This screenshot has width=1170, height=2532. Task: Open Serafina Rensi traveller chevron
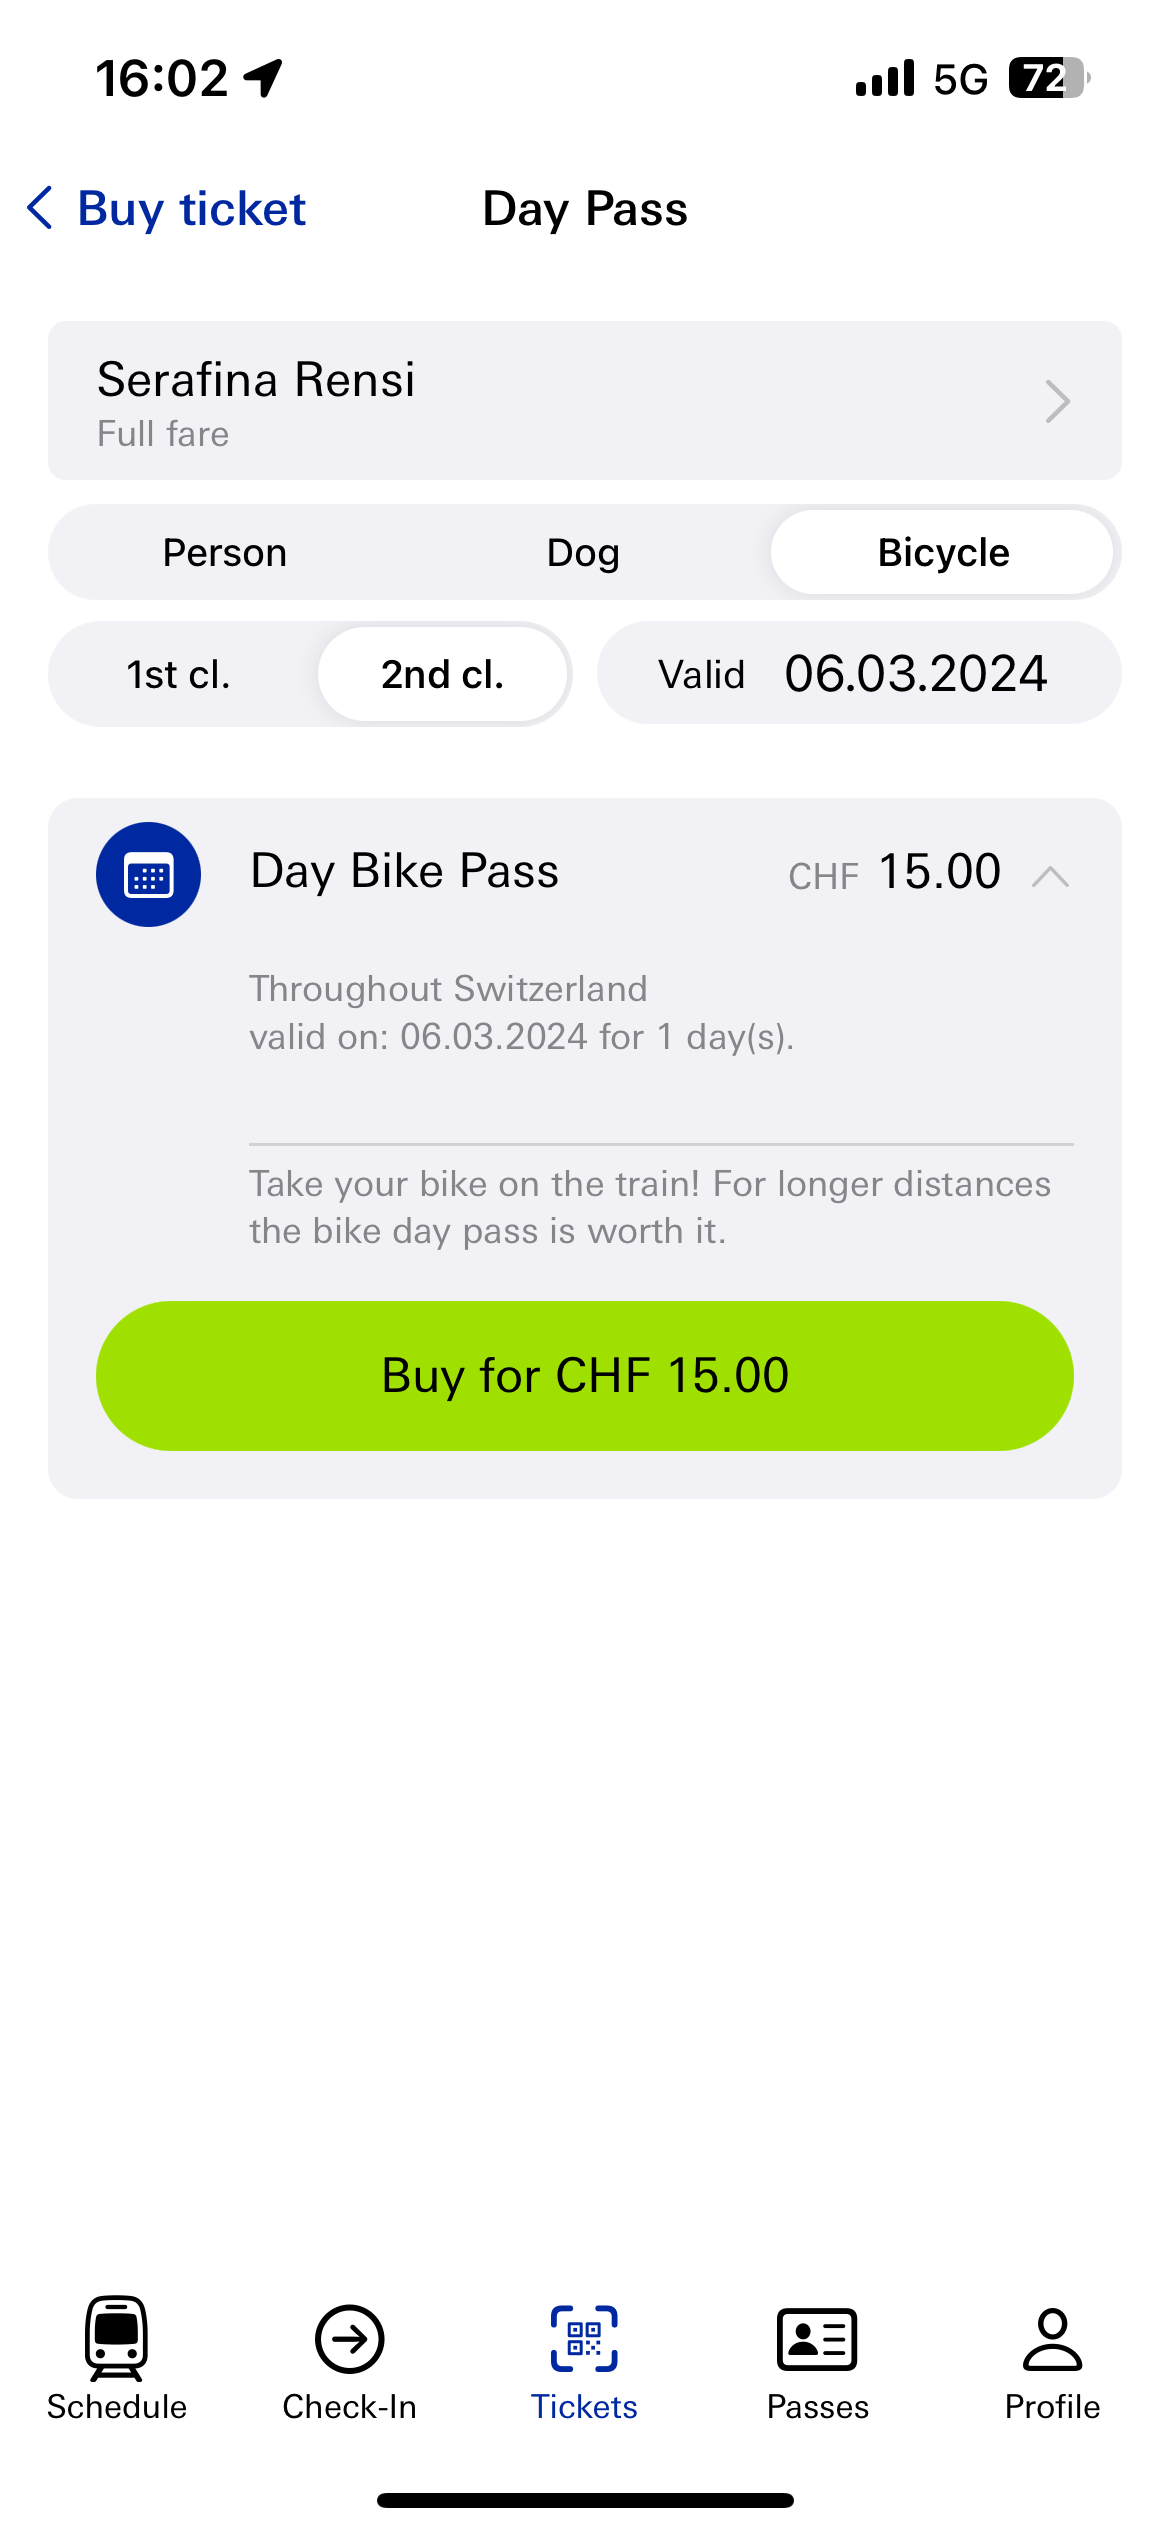click(x=1057, y=401)
